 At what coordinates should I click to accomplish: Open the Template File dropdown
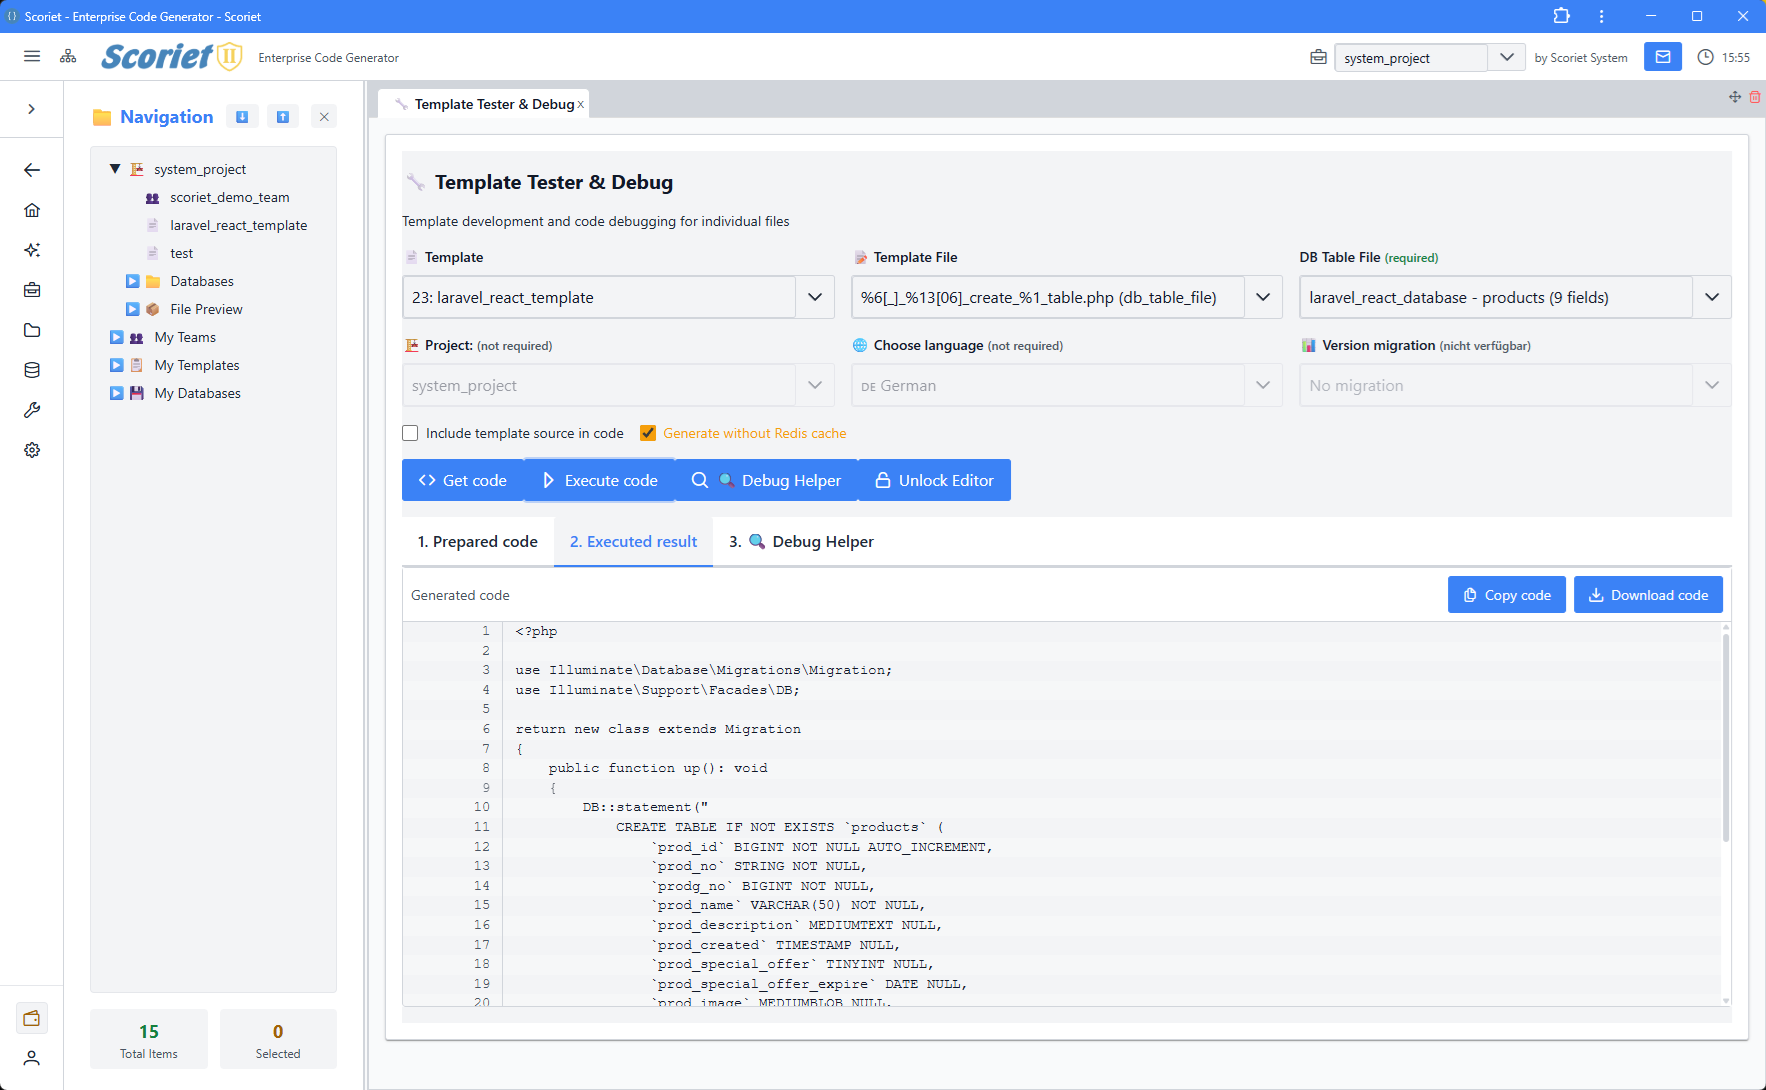point(1262,297)
